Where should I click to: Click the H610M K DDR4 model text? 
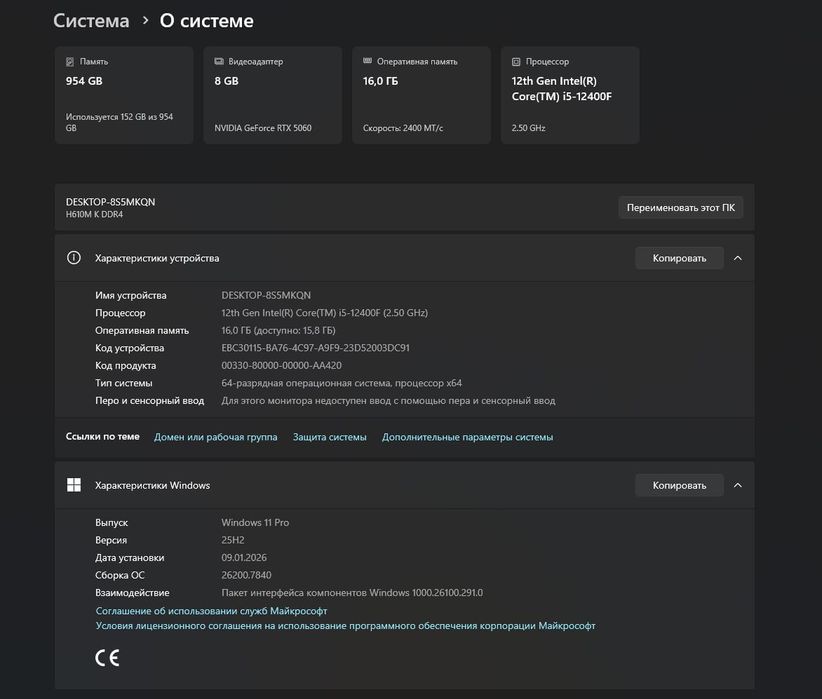tap(94, 214)
